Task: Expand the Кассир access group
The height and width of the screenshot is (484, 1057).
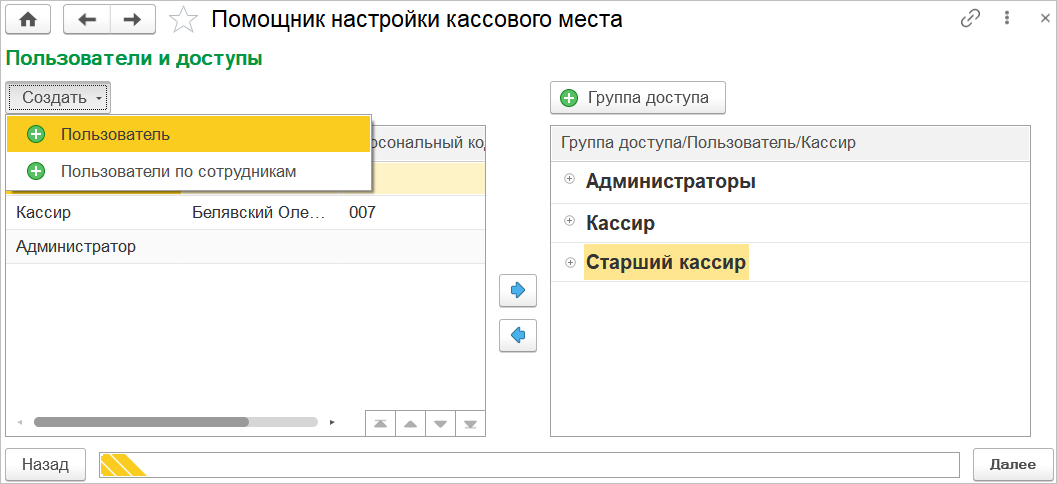Action: (570, 220)
